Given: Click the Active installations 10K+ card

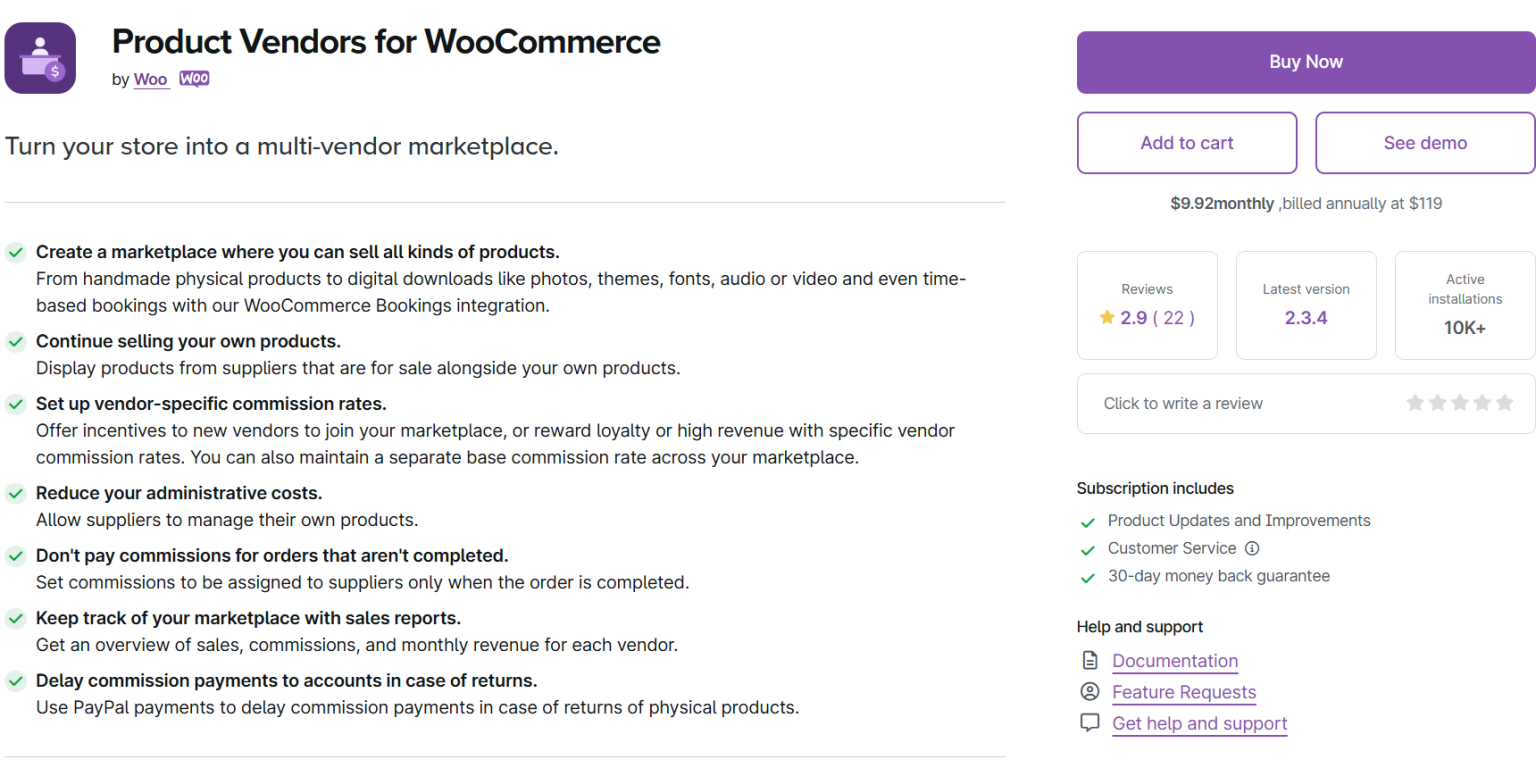Looking at the screenshot, I should pos(1464,305).
